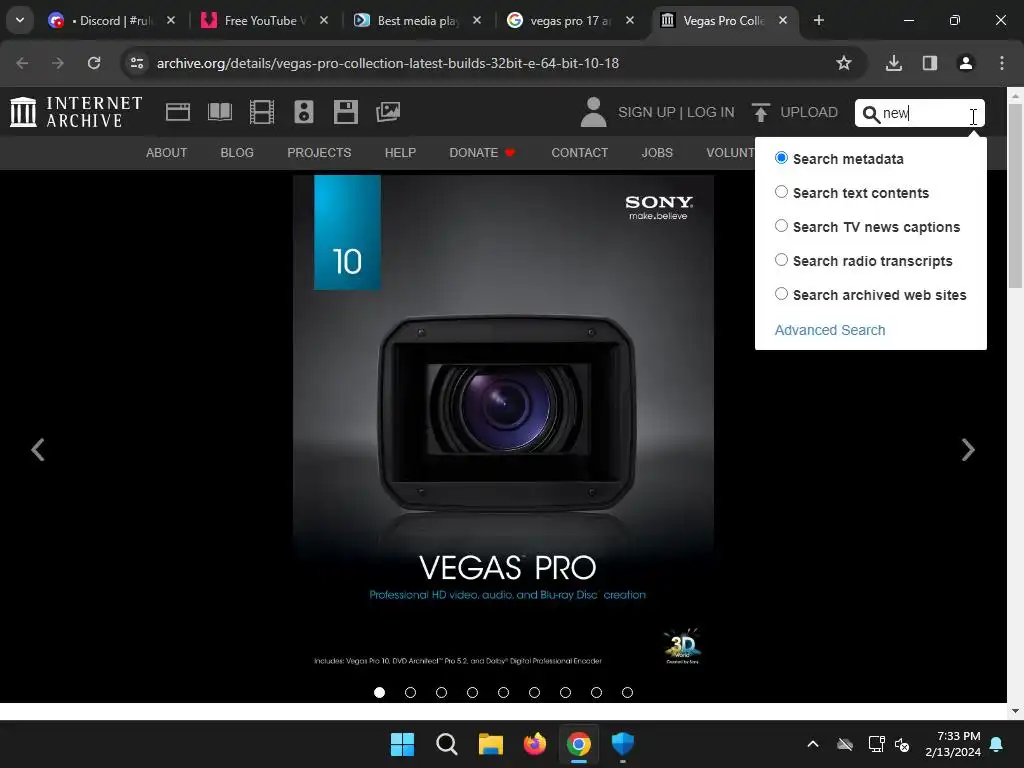Switch to Best media player tab
This screenshot has width=1024, height=768.
point(417,20)
